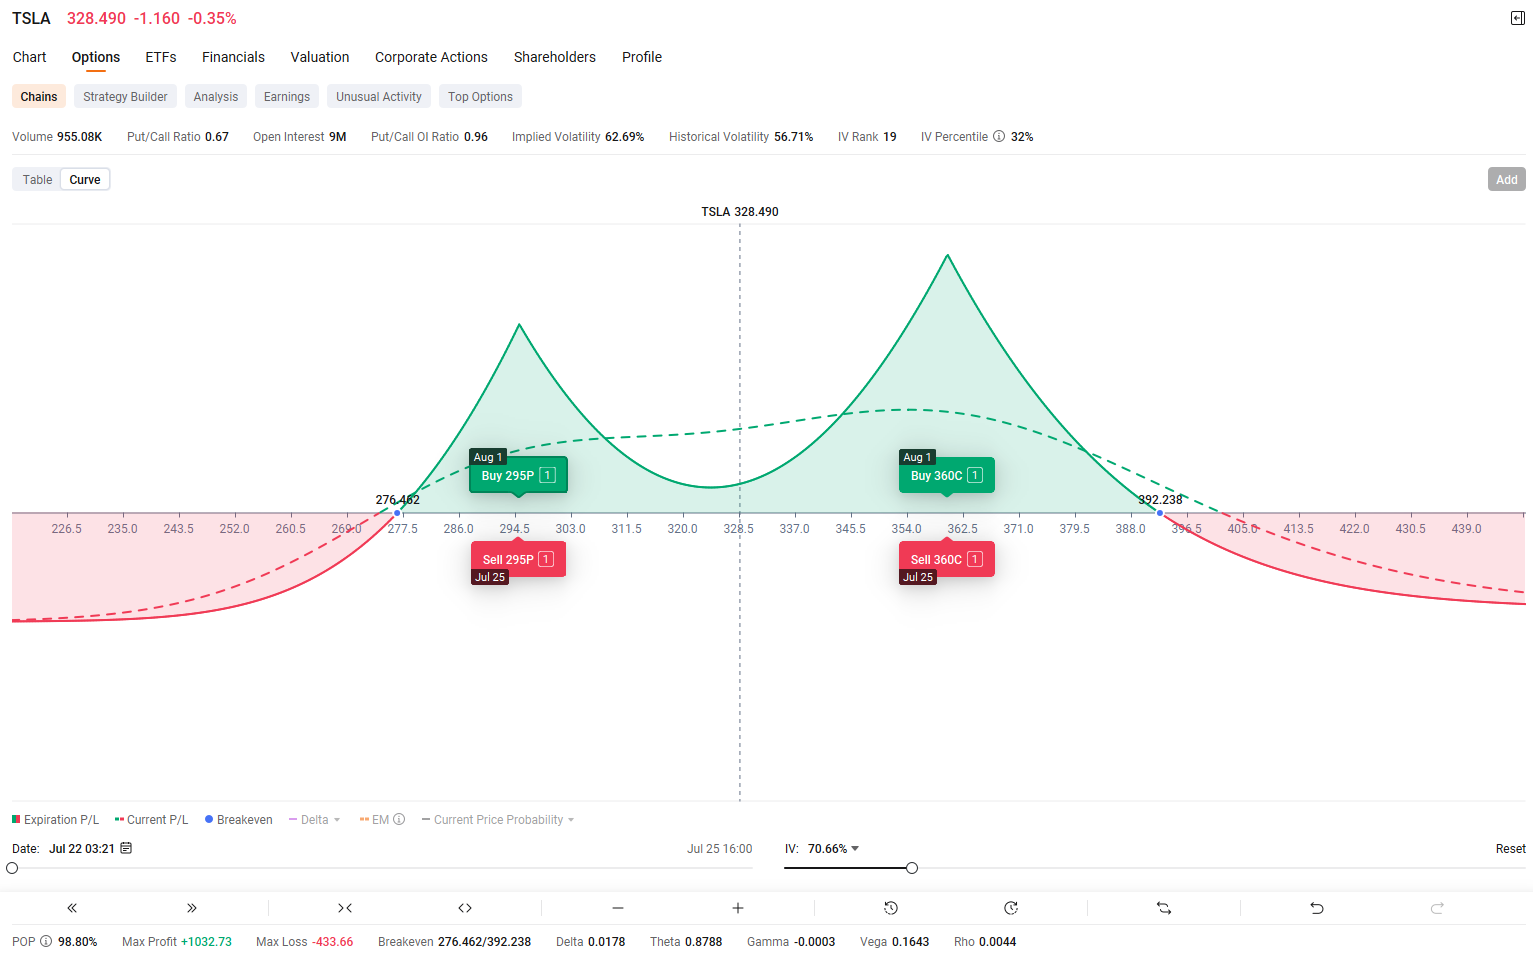1533x956 pixels.
Task: Open the Strategy Builder sub-tab
Action: click(x=125, y=97)
